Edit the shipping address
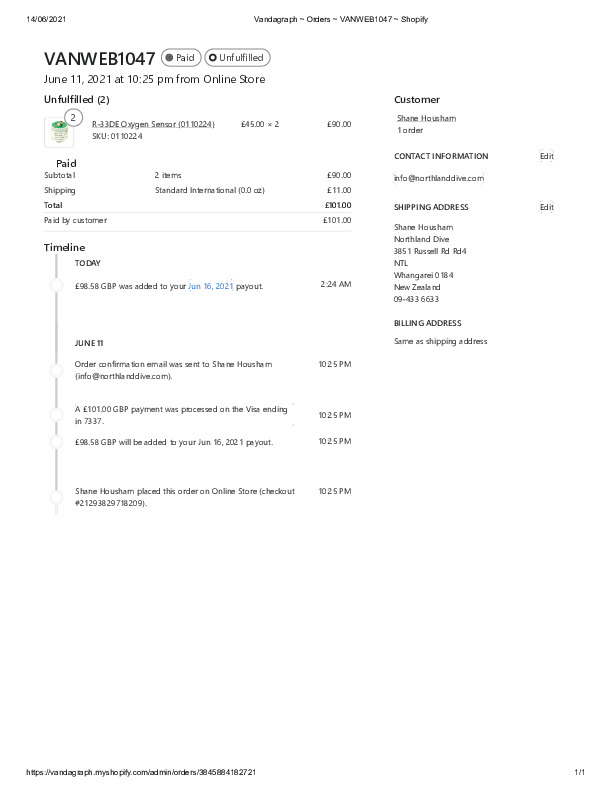Image resolution: width=612 pixels, height=792 pixels. tap(546, 207)
